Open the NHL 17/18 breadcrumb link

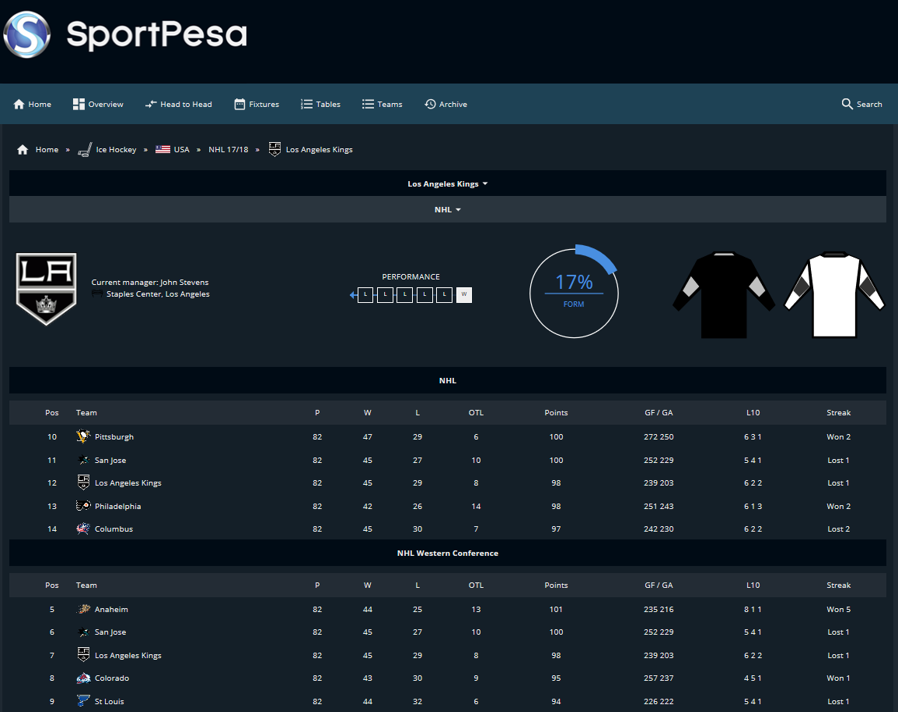228,150
